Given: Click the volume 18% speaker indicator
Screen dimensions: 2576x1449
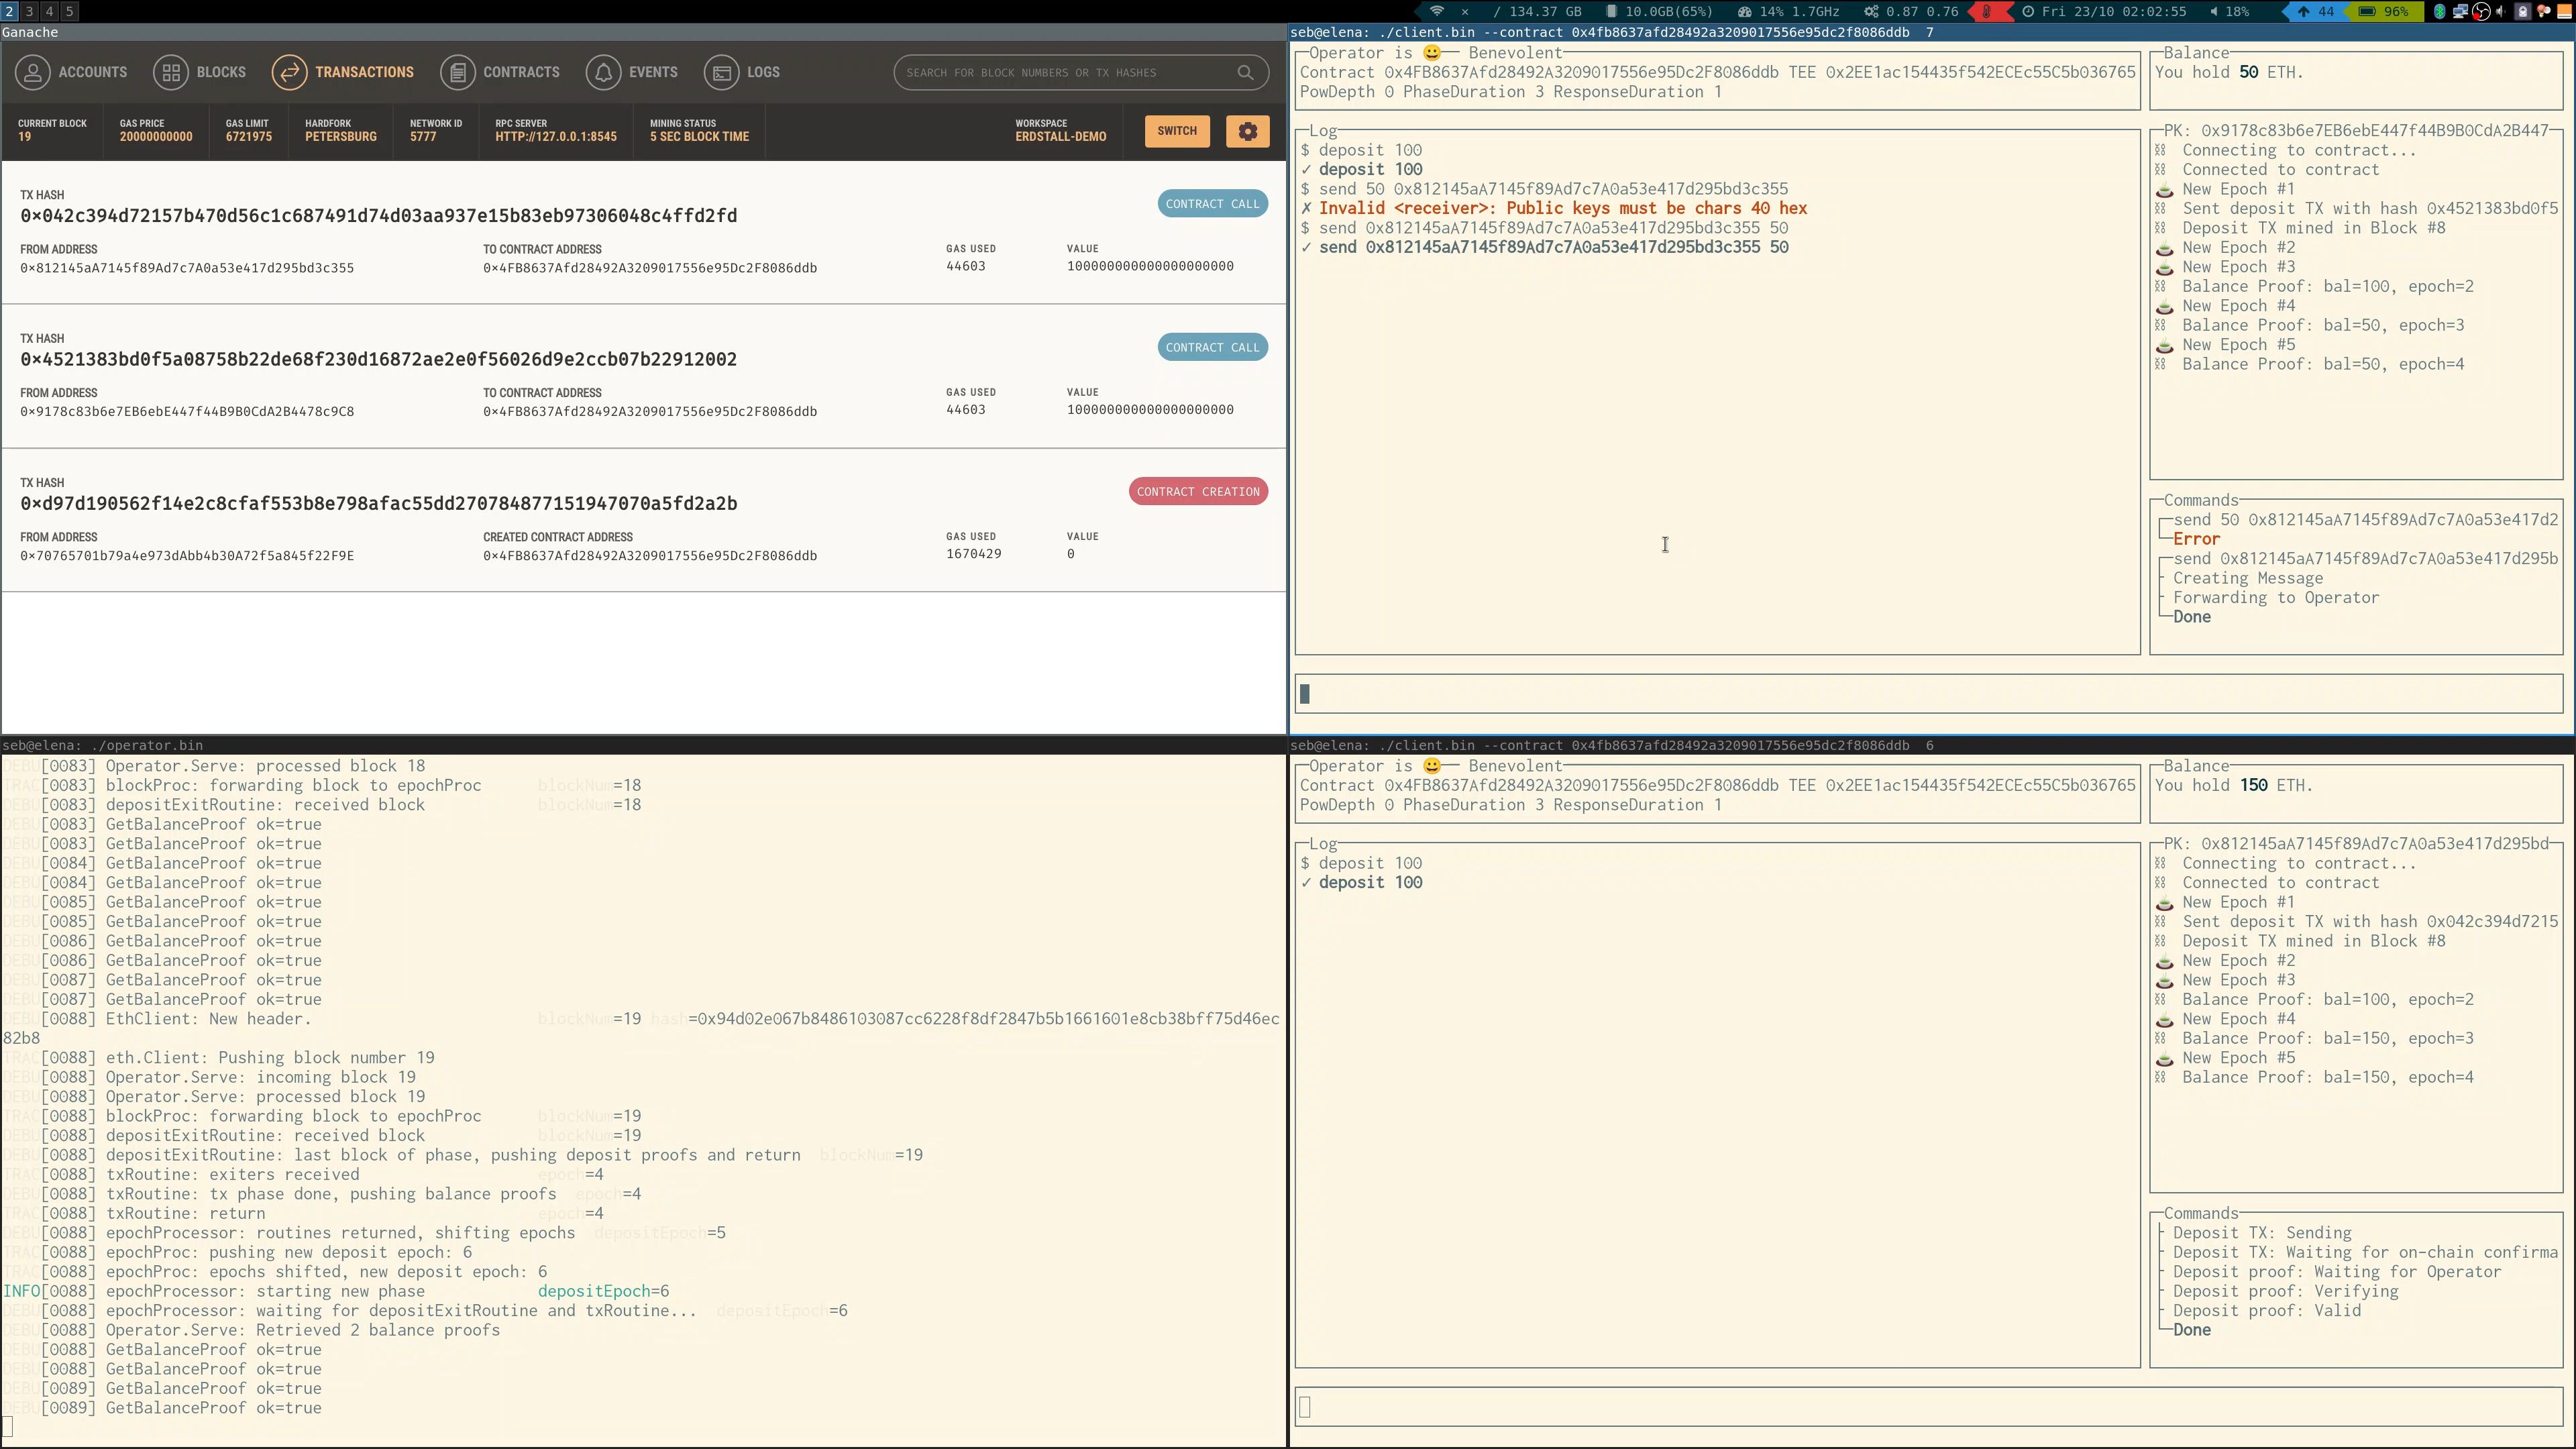Looking at the screenshot, I should click(x=2229, y=11).
